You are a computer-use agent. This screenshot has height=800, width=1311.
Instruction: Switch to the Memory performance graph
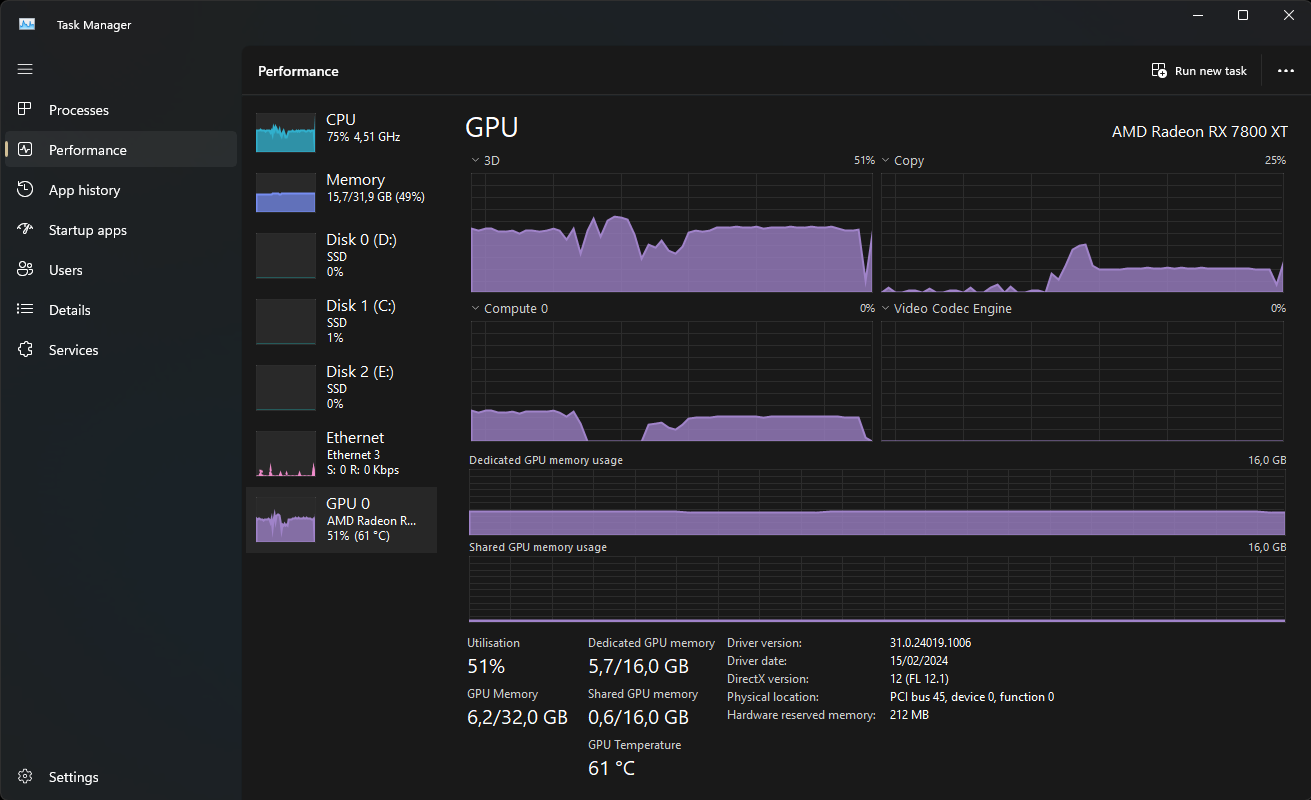point(340,190)
